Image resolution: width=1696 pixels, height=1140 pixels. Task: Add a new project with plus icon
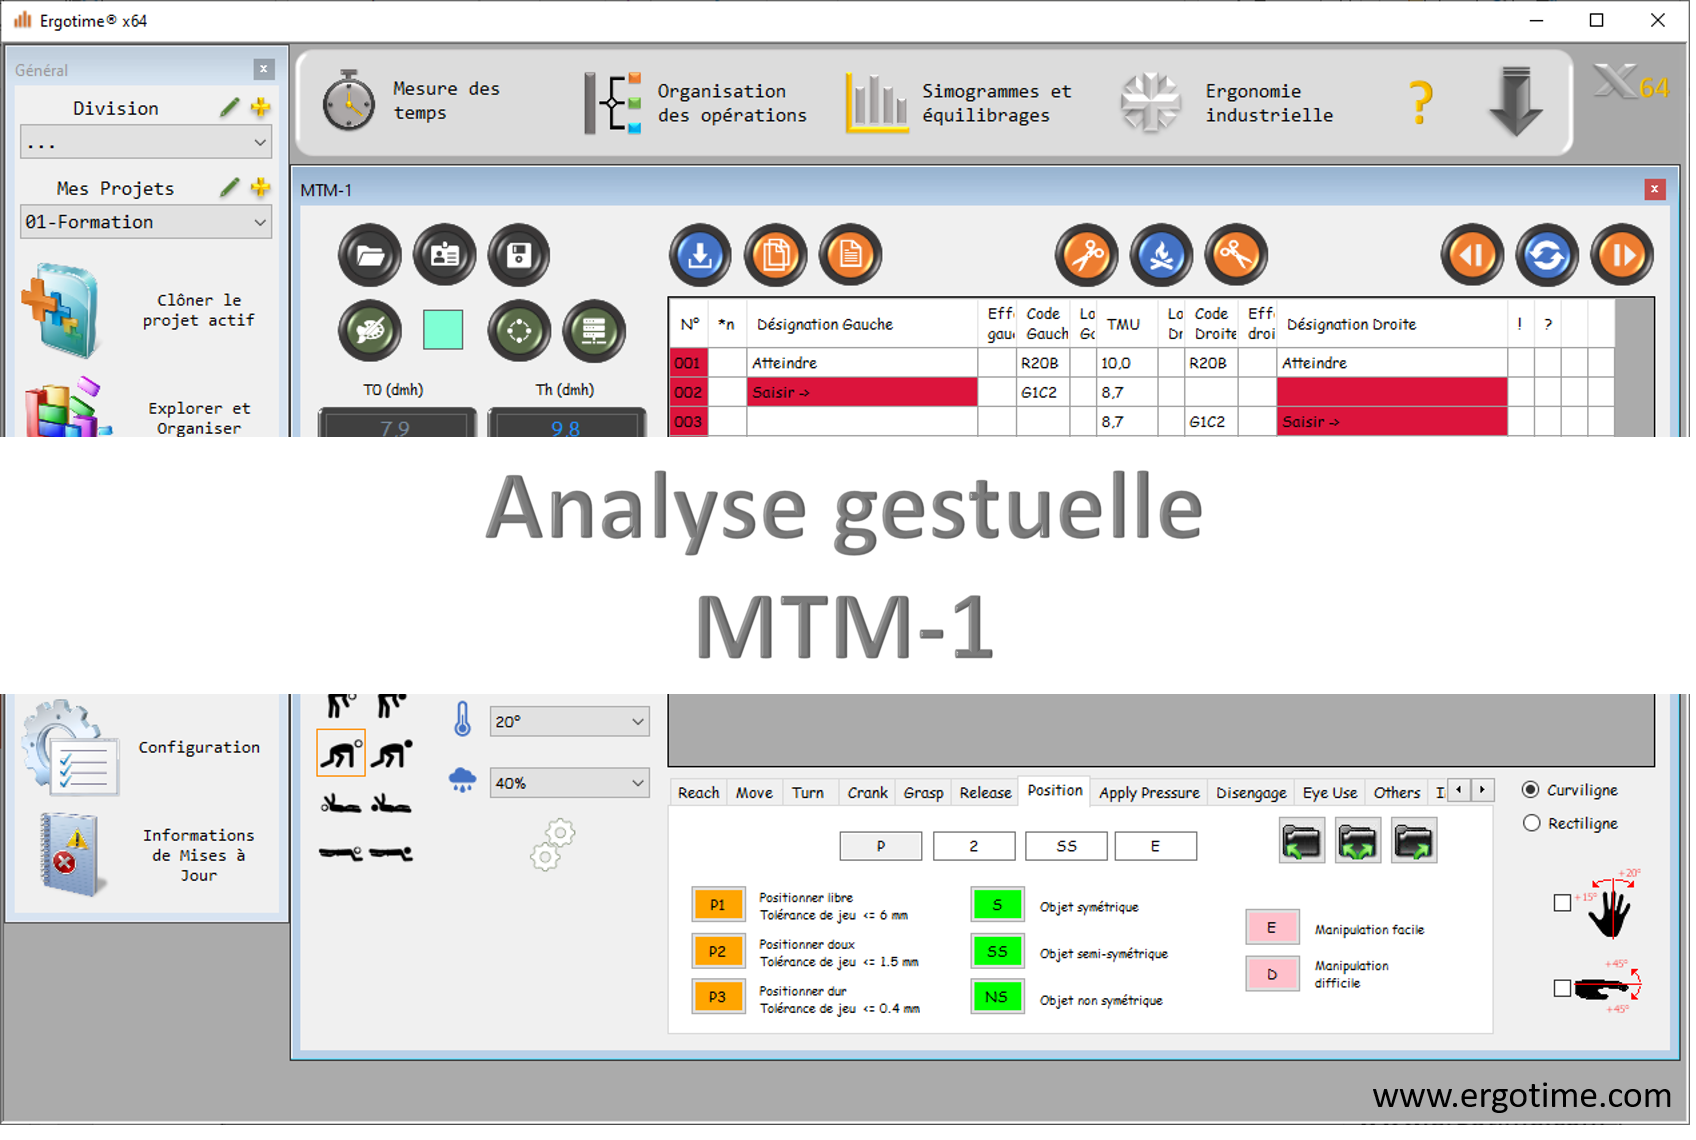[x=261, y=187]
